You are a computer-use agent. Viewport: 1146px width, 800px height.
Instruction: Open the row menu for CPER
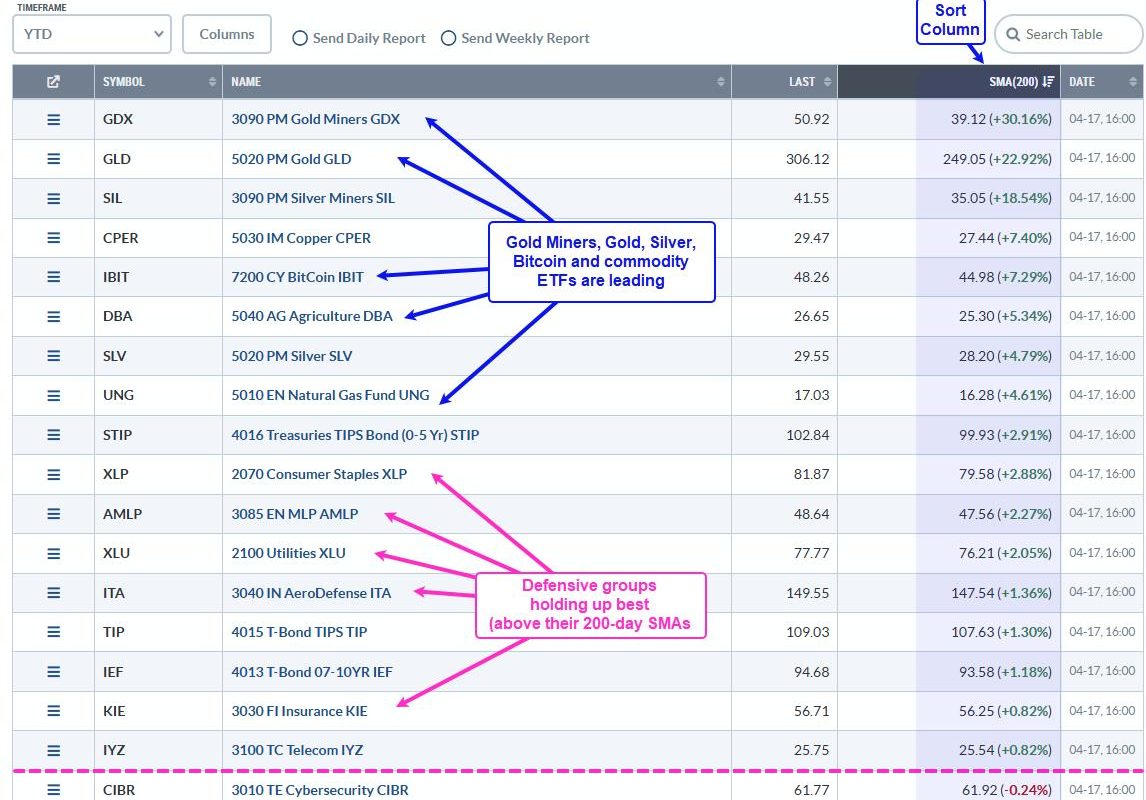(x=53, y=237)
